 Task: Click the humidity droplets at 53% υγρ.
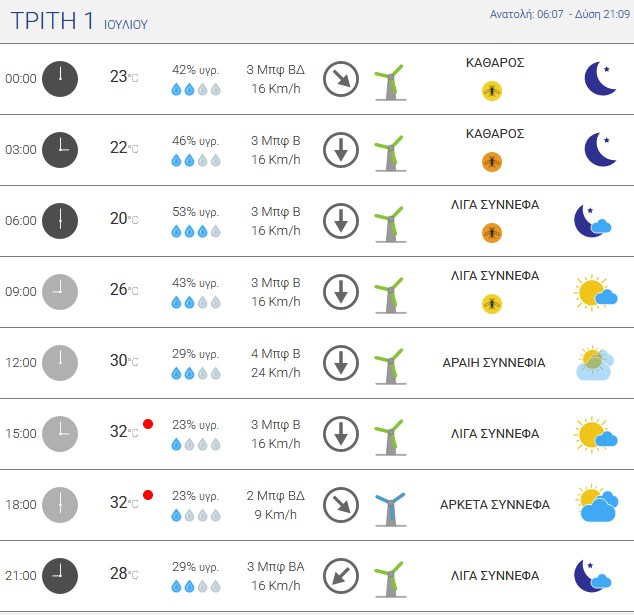196,232
